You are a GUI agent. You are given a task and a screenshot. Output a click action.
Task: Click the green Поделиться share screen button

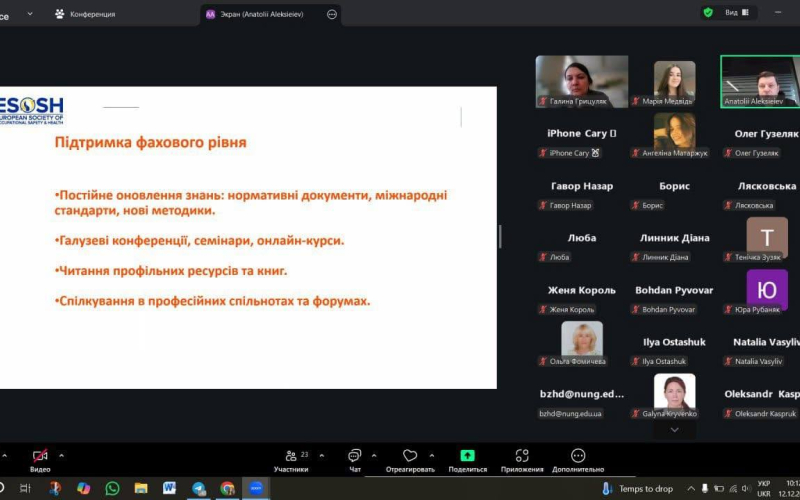(467, 456)
